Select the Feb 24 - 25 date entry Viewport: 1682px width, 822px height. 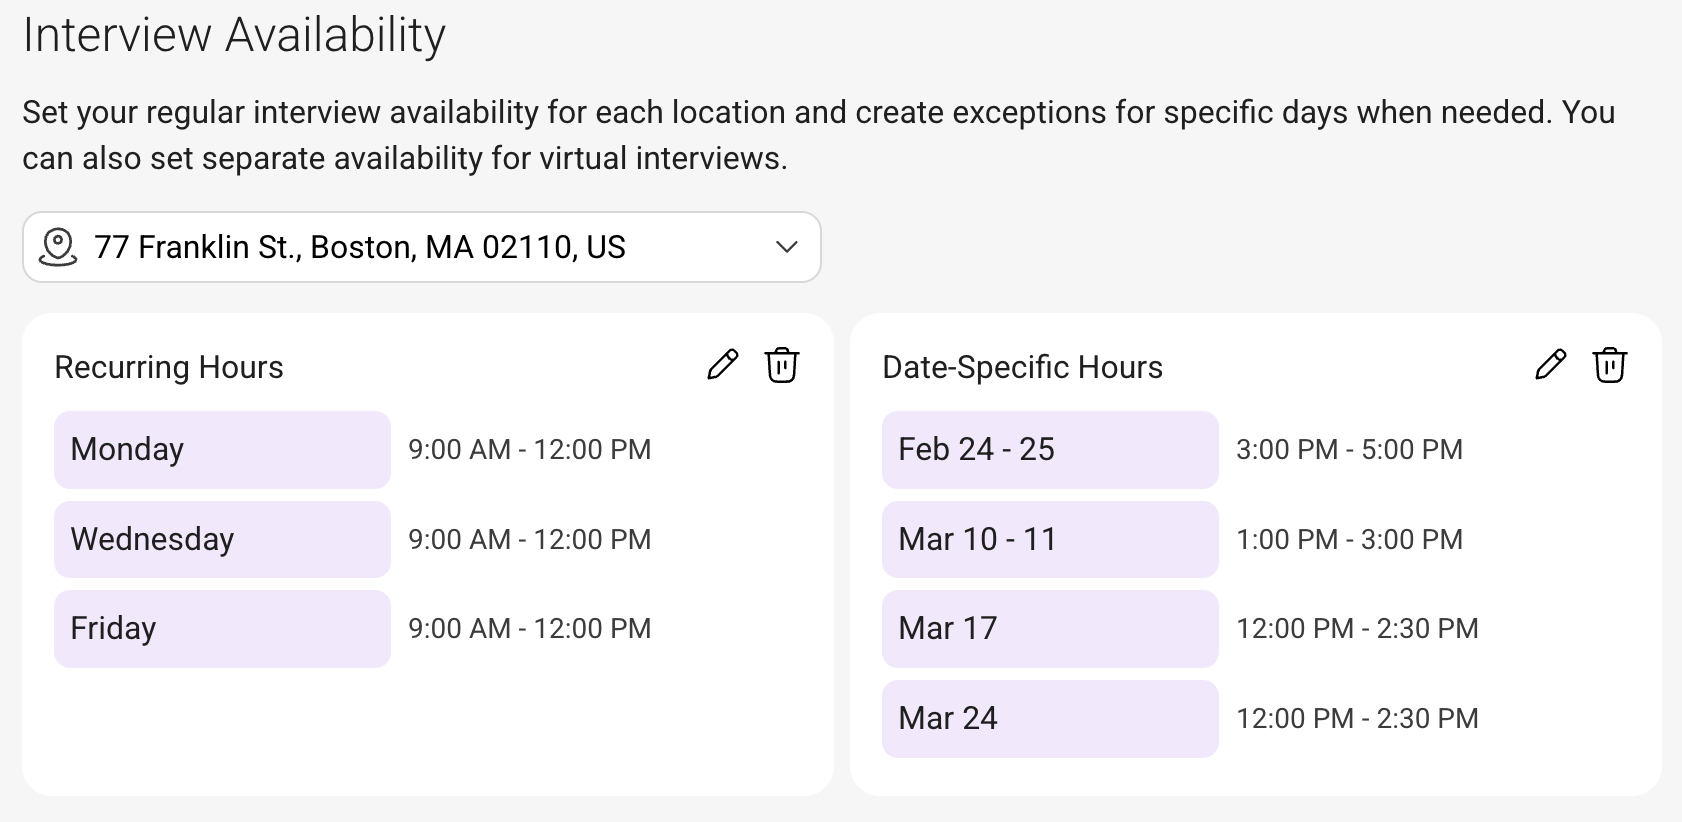(x=1050, y=450)
